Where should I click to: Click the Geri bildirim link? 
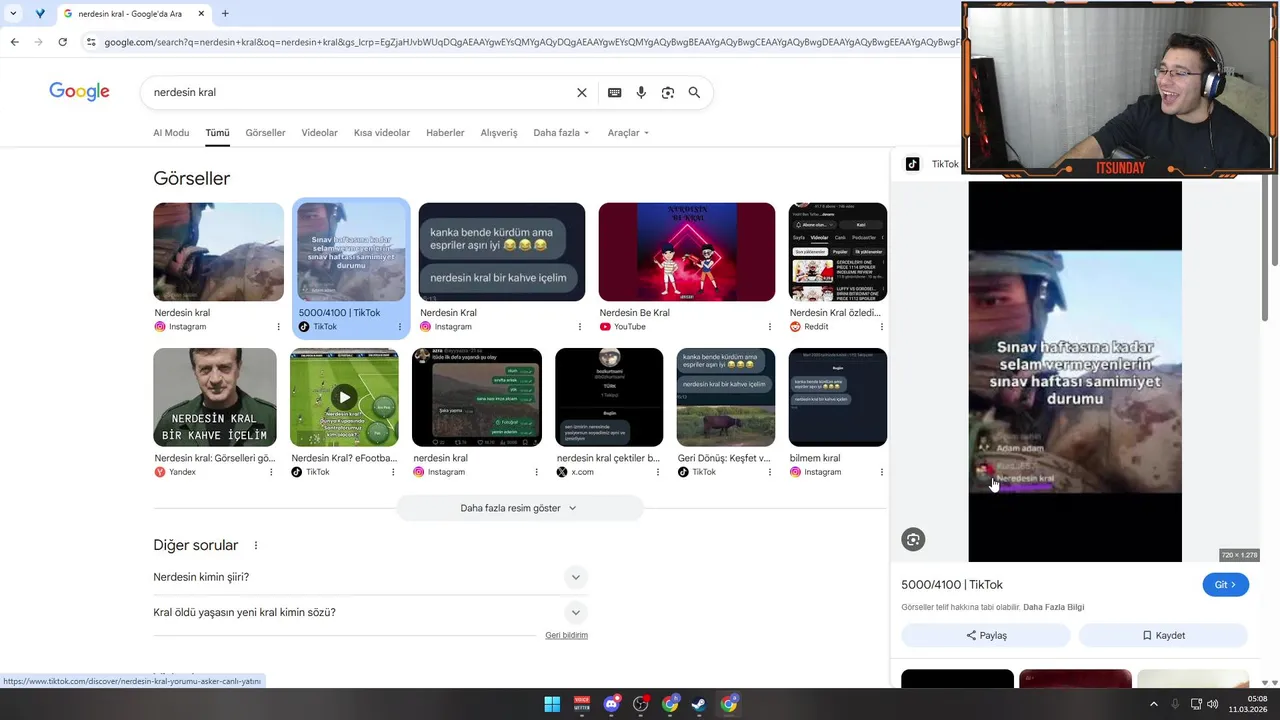[x=566, y=635]
